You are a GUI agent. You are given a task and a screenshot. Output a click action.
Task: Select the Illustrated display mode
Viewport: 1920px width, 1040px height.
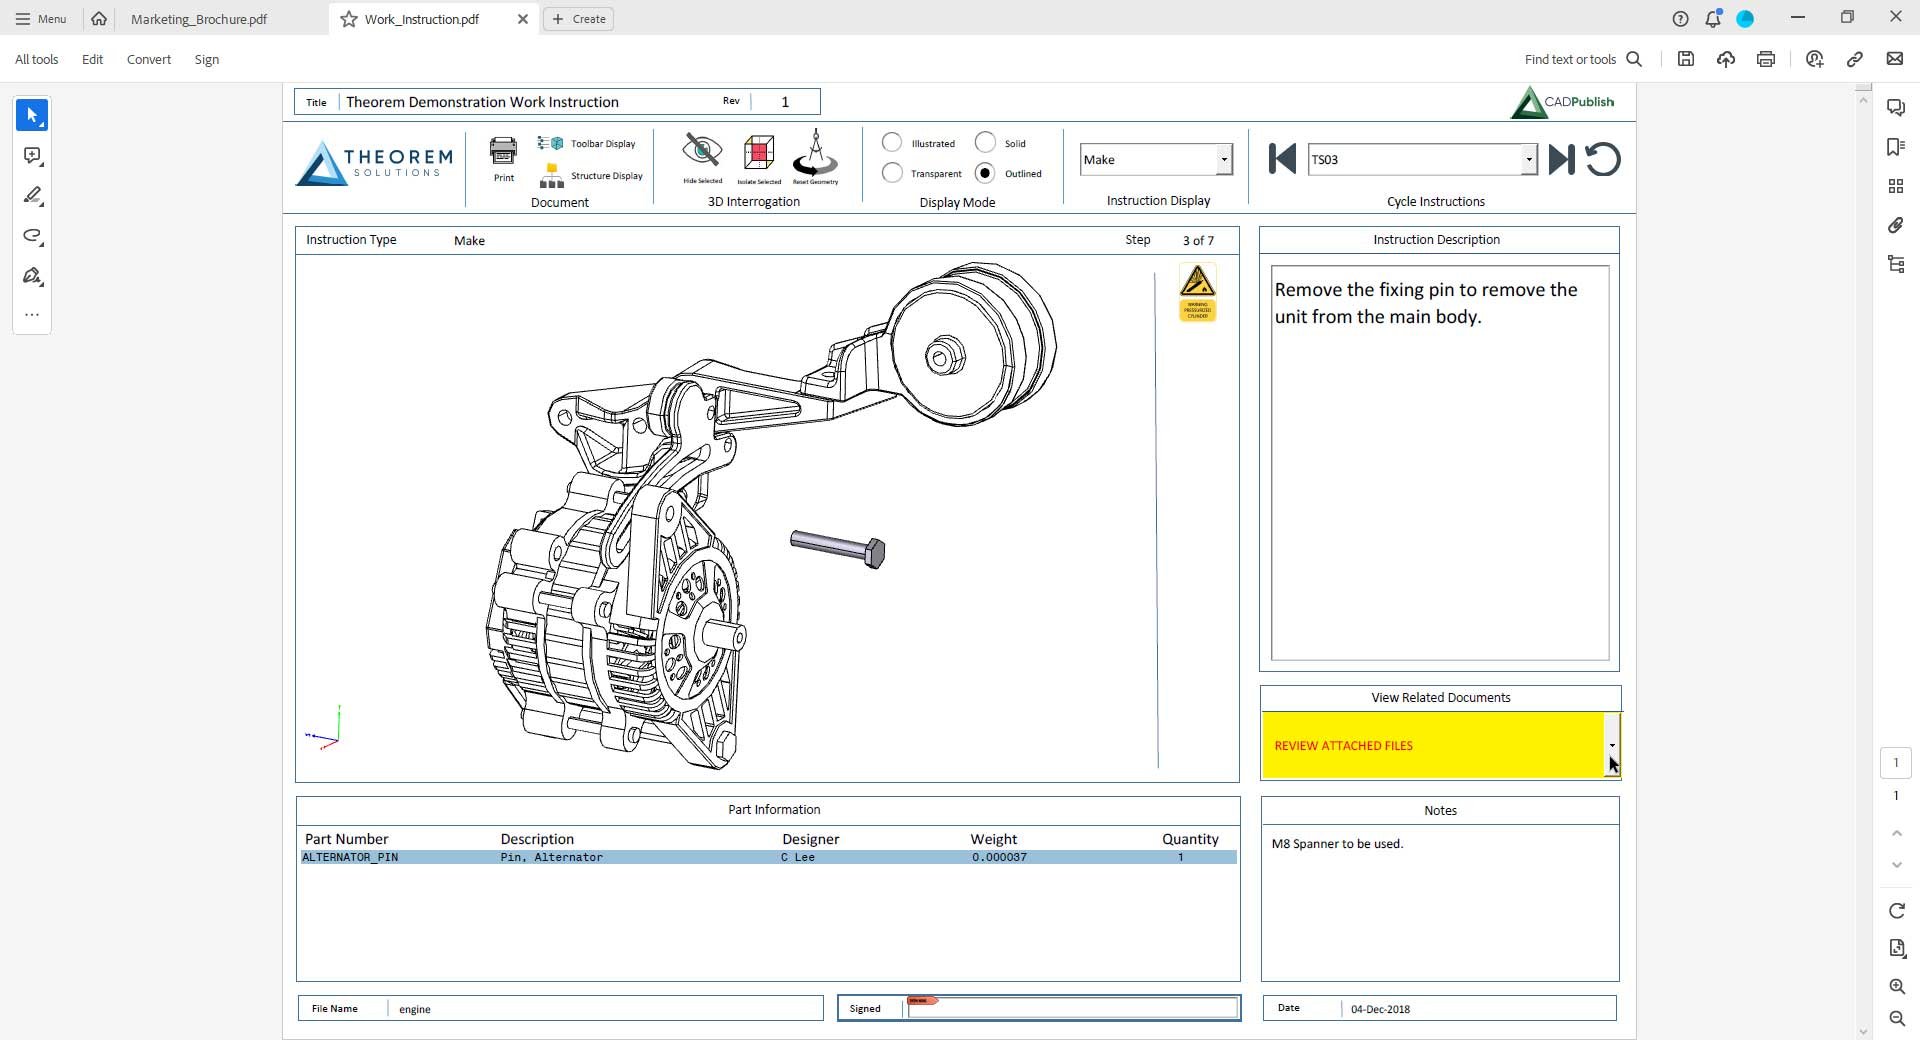tap(892, 143)
